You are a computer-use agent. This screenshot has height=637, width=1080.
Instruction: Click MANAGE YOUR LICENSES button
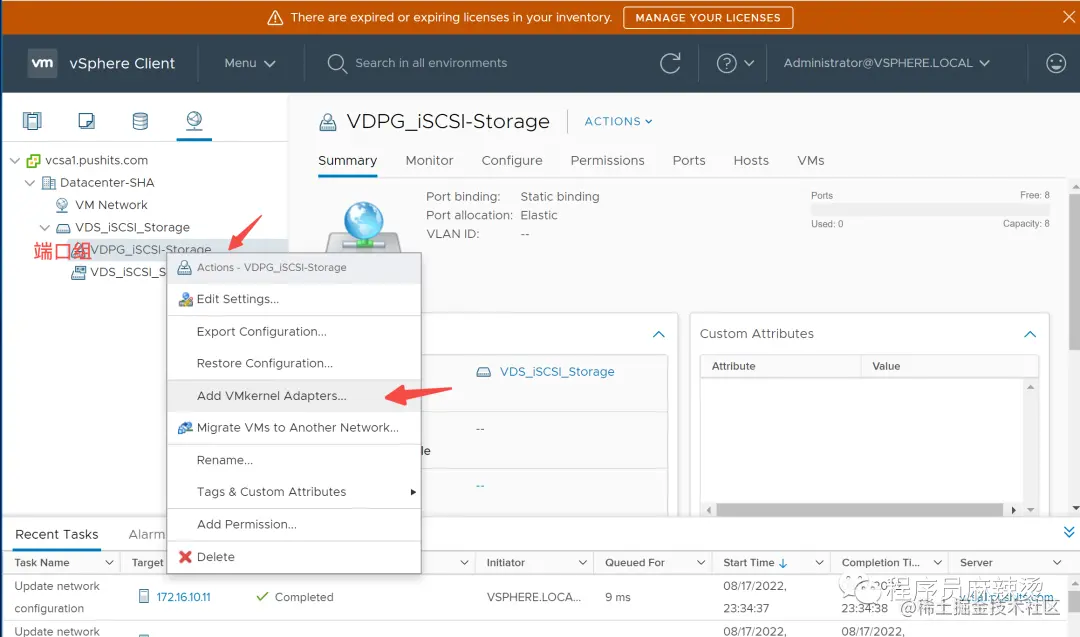pos(708,17)
